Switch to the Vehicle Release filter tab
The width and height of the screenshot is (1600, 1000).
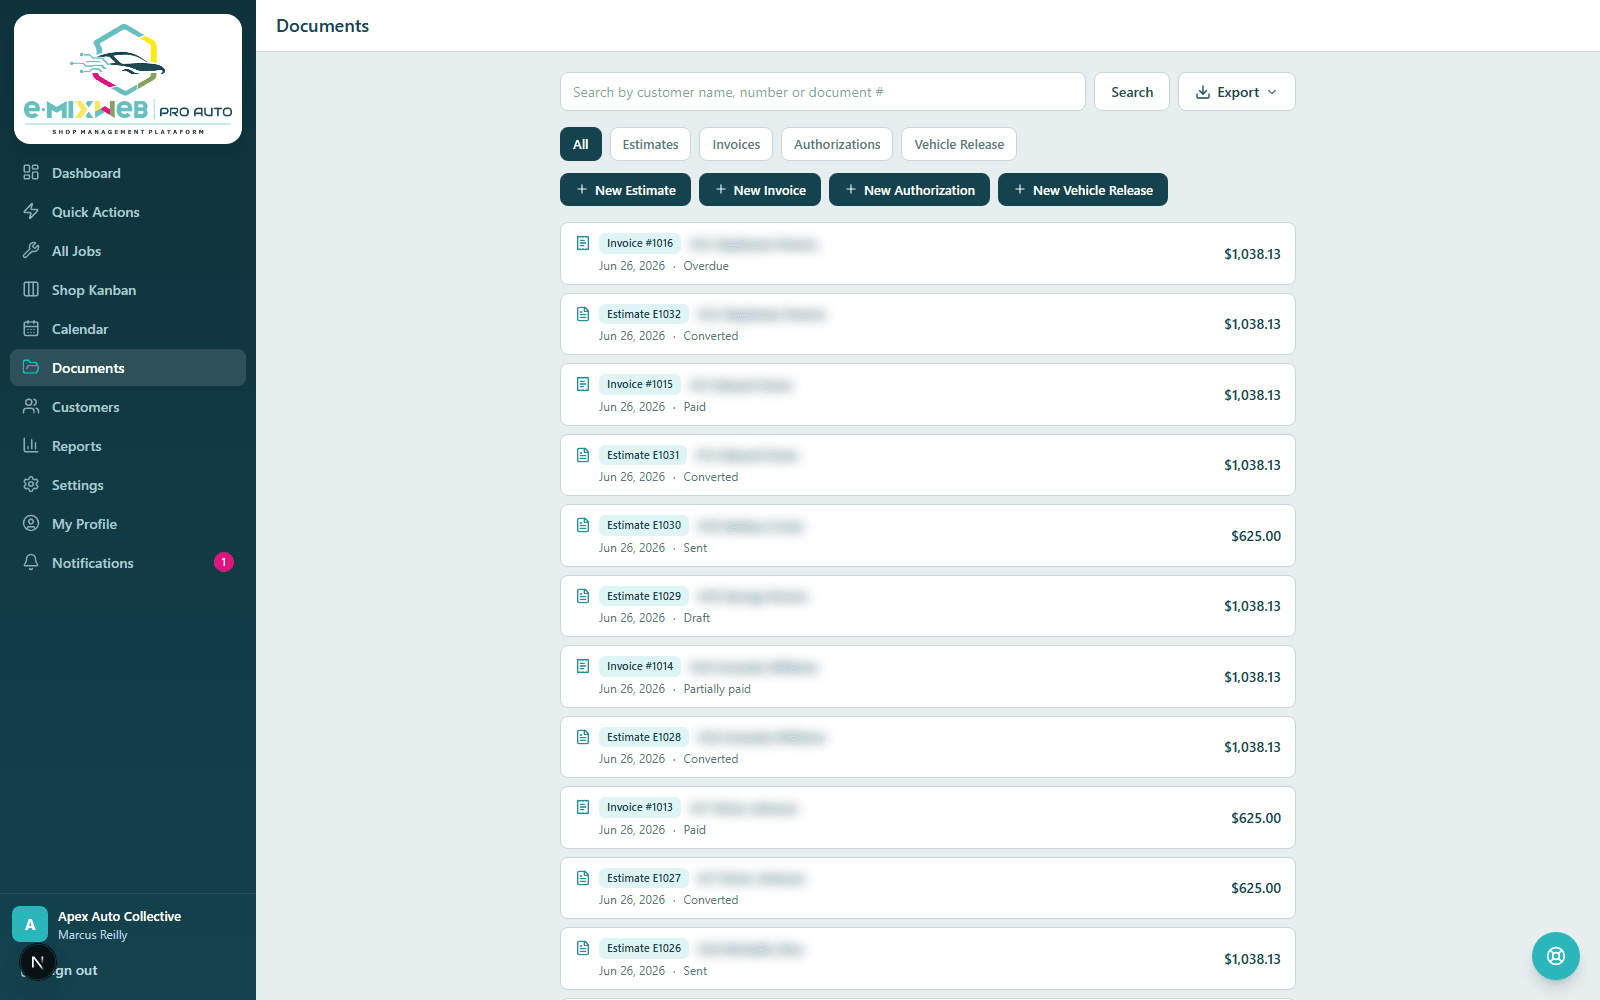click(959, 144)
